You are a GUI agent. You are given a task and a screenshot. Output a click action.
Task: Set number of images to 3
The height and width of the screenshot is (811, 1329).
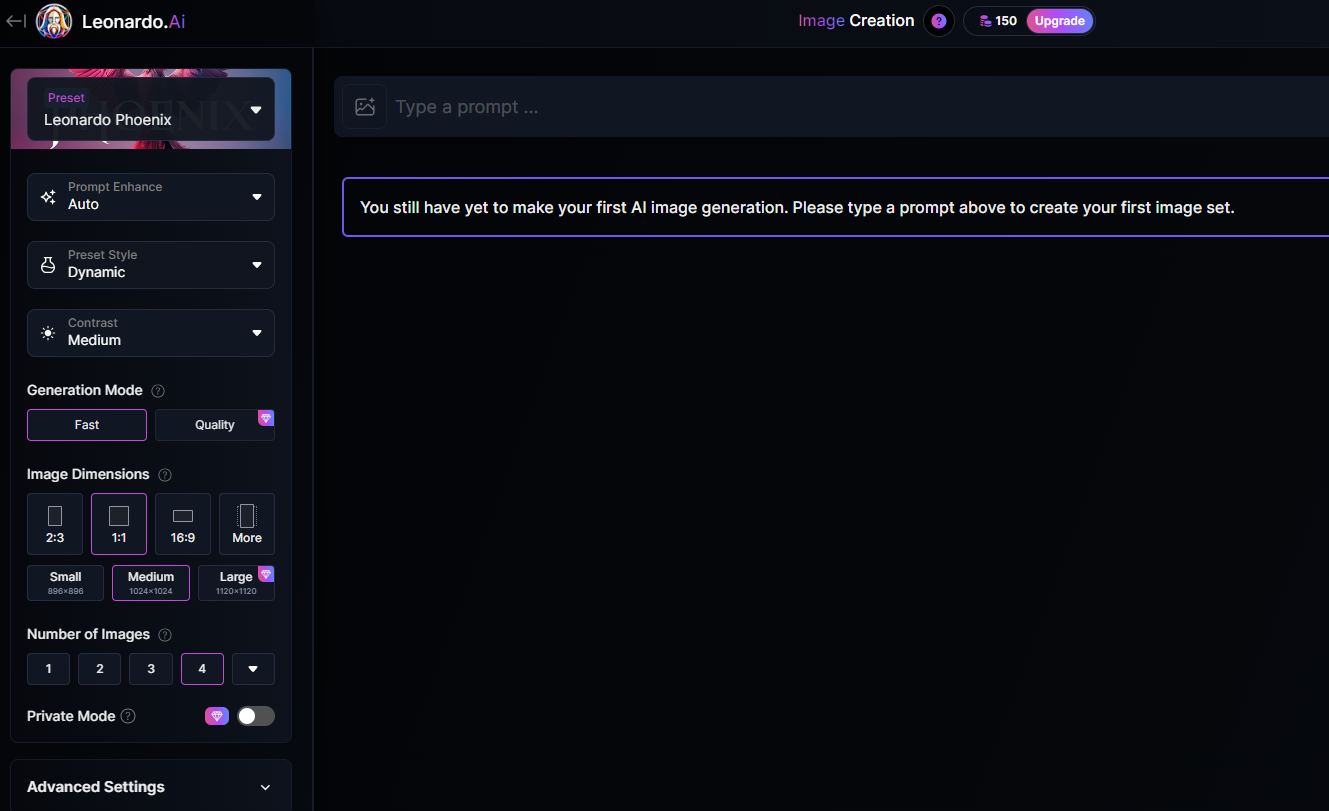151,669
